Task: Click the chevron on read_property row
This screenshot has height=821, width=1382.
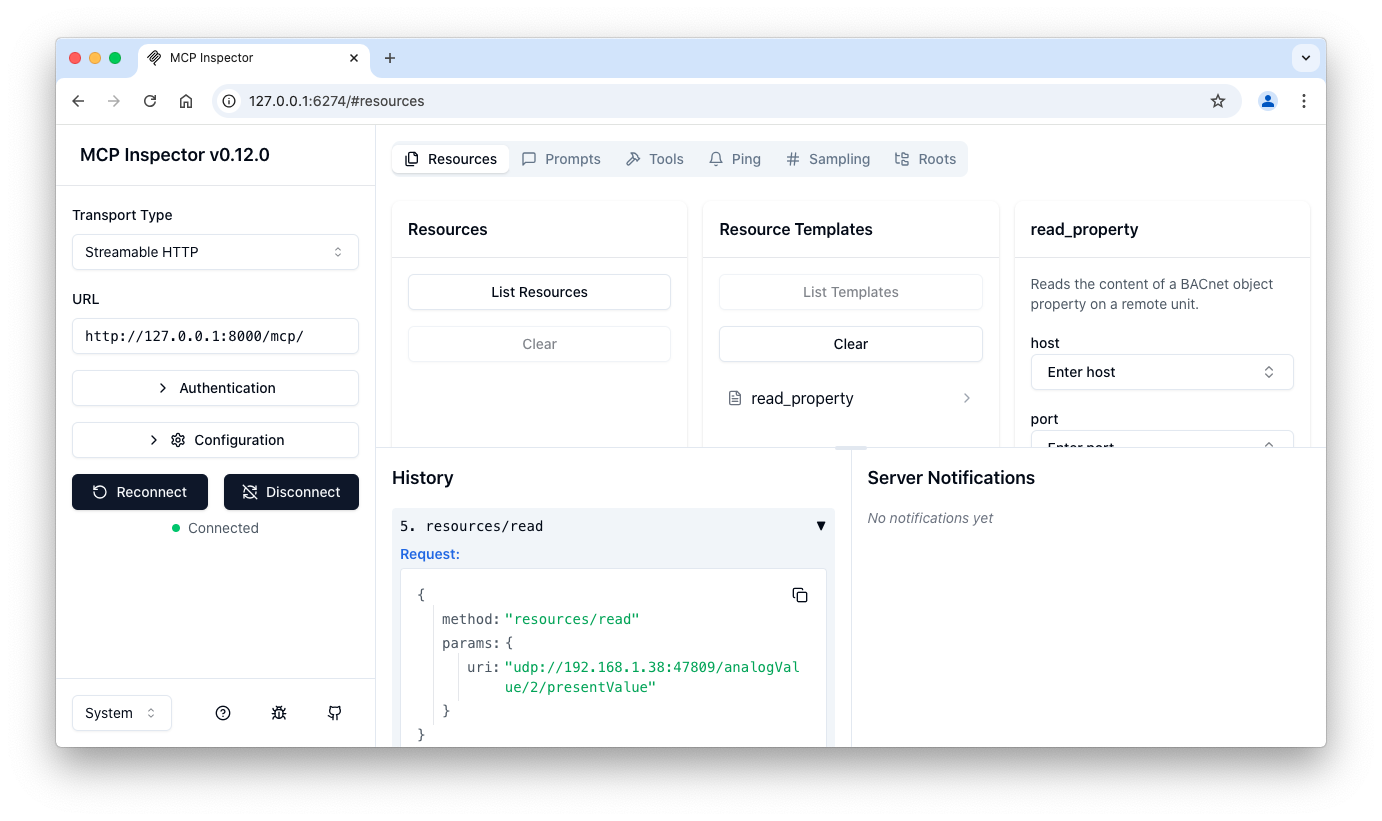Action: tap(967, 398)
